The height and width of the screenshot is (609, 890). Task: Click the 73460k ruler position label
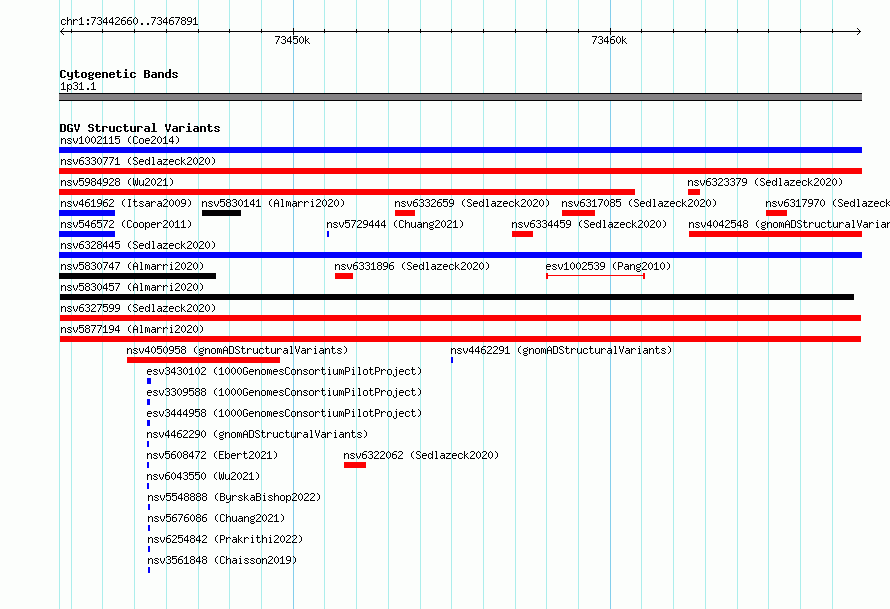[609, 40]
